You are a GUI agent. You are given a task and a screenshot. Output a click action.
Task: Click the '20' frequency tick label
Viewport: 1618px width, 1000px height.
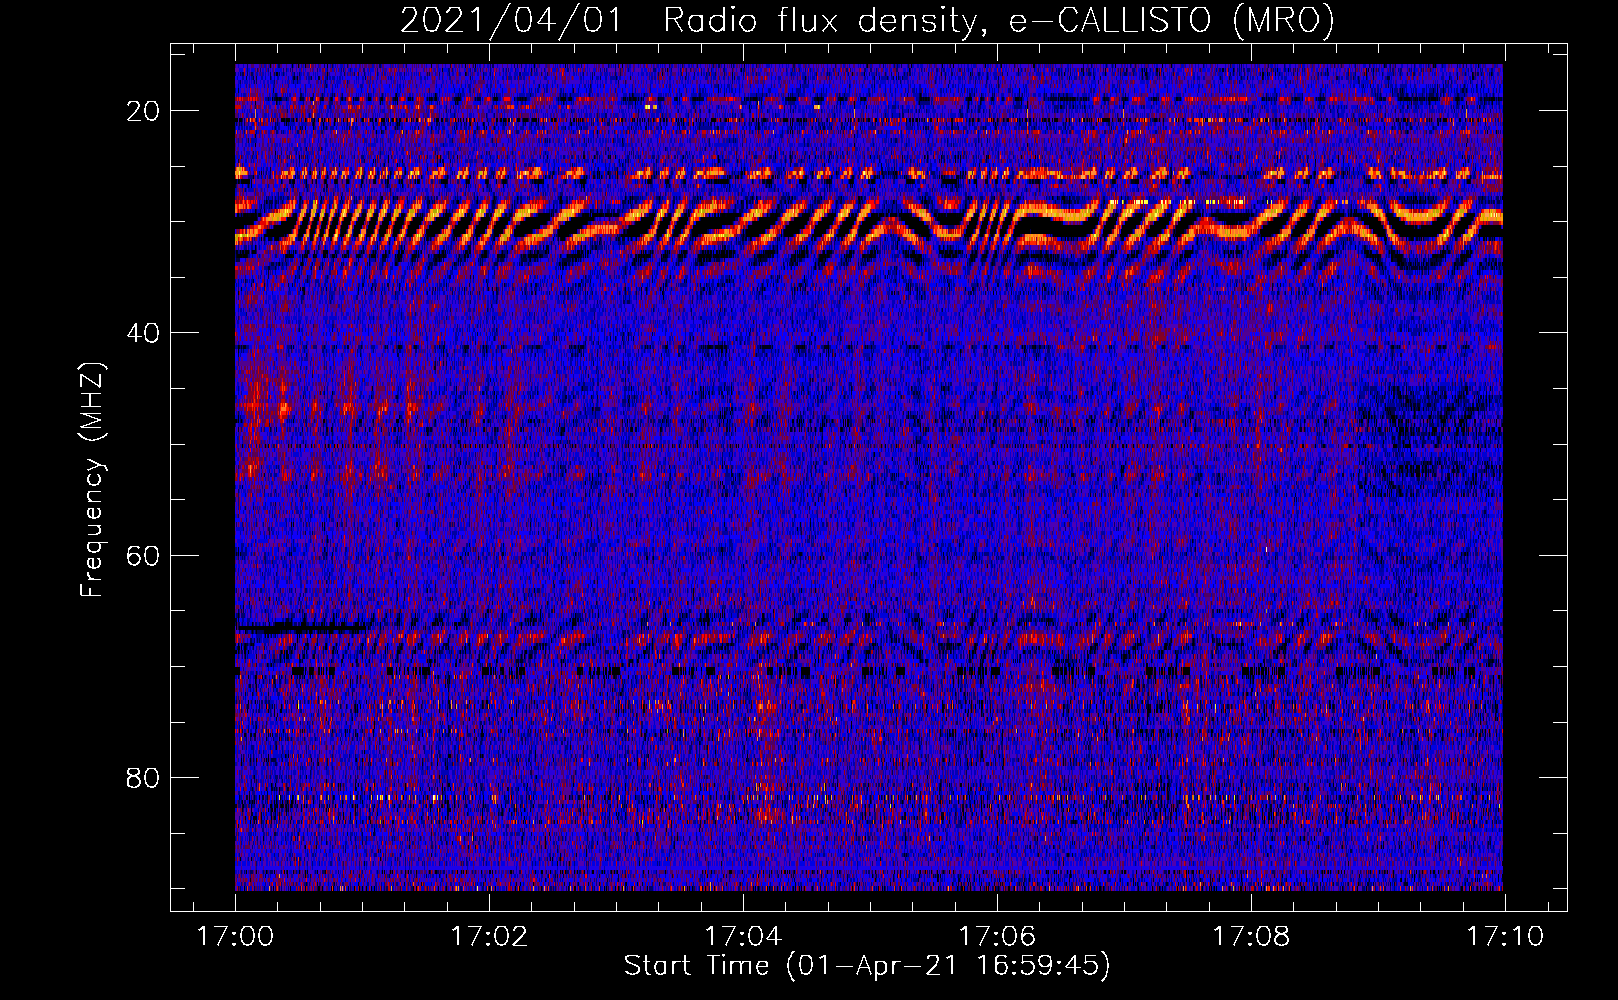coord(144,111)
